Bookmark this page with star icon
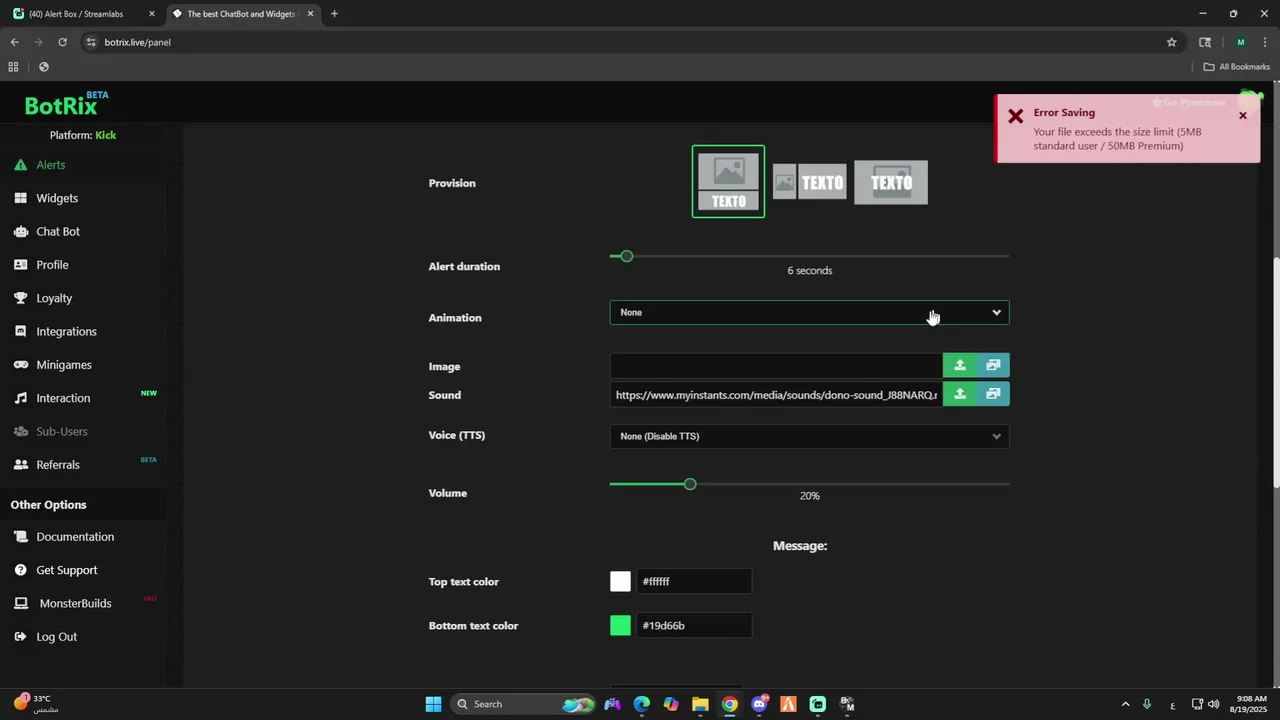Image resolution: width=1280 pixels, height=720 pixels. pos(1171,42)
